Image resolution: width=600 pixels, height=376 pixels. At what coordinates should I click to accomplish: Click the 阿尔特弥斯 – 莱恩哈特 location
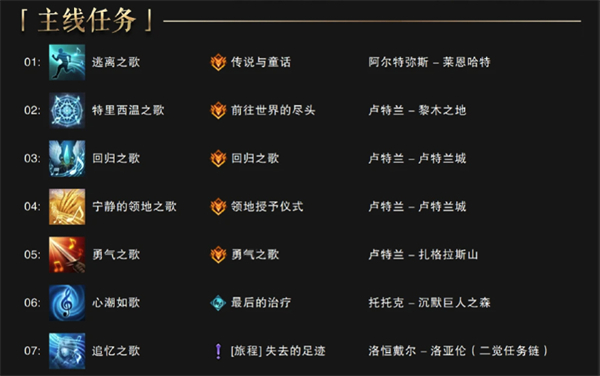(x=429, y=62)
